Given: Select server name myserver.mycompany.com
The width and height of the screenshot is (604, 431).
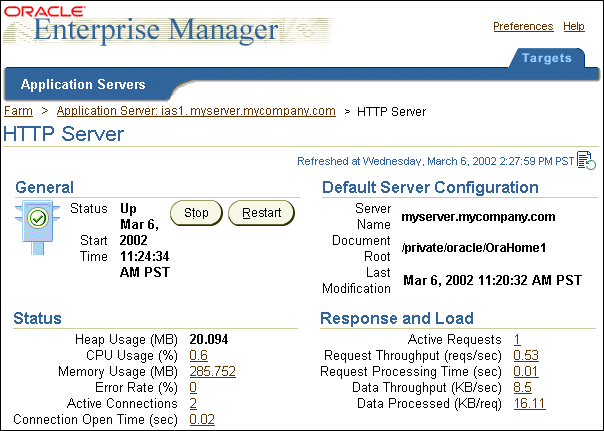Looking at the screenshot, I should point(478,217).
